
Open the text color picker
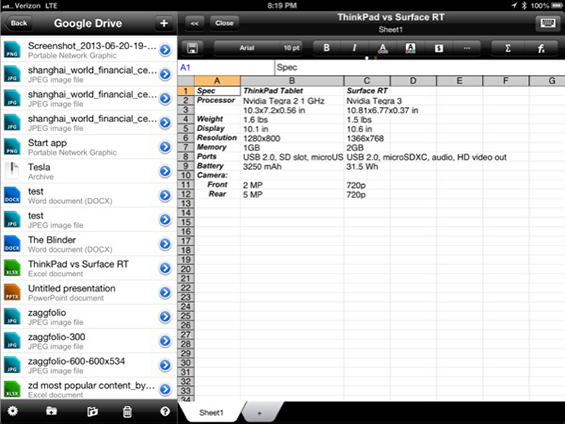pyautogui.click(x=383, y=48)
